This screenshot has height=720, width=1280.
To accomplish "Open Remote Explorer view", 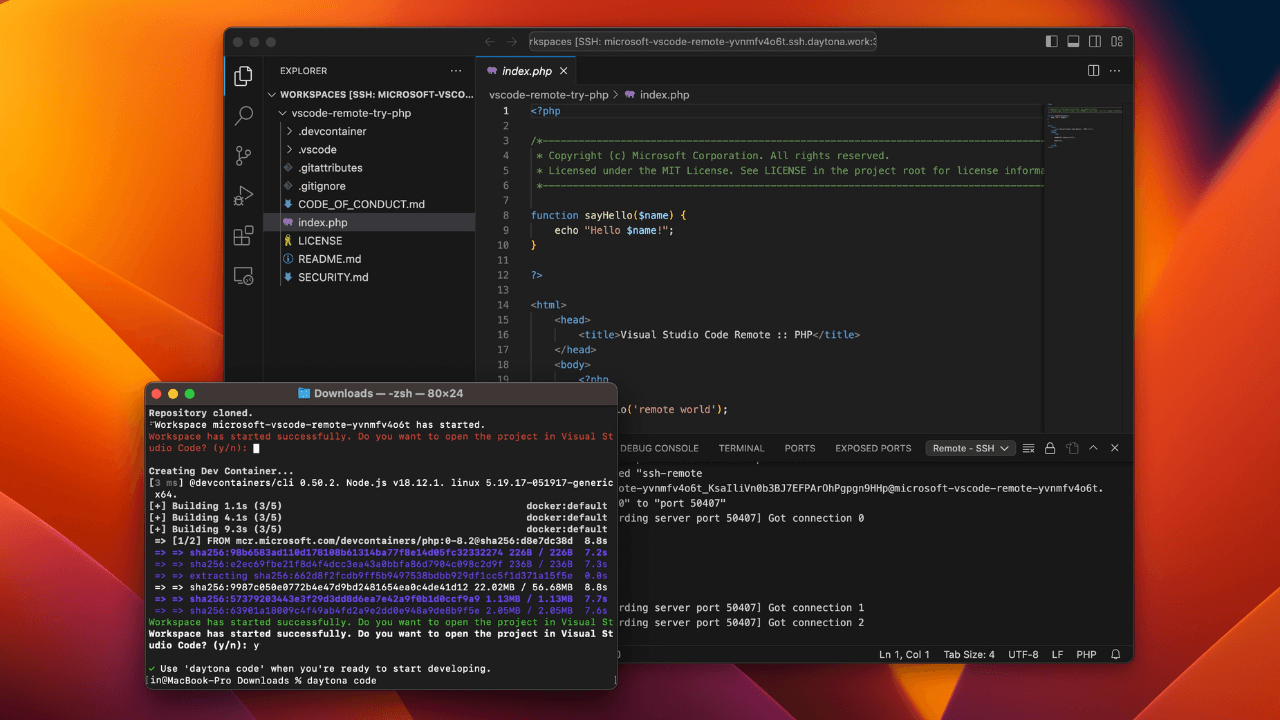I will pyautogui.click(x=243, y=276).
